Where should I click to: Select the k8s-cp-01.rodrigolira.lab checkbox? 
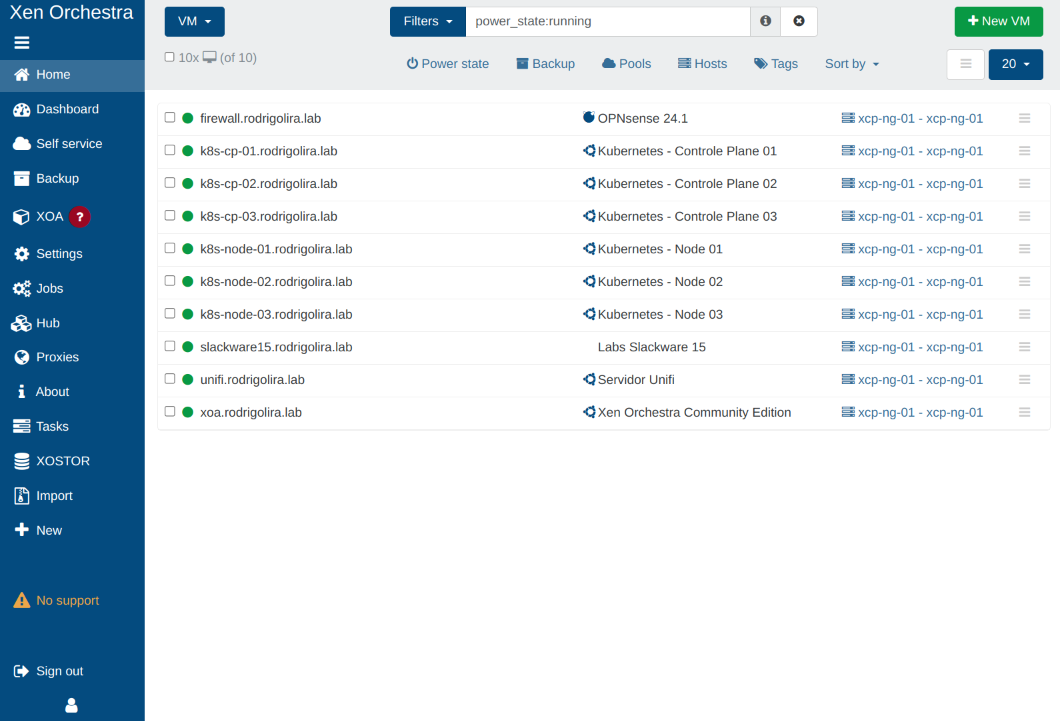point(170,150)
